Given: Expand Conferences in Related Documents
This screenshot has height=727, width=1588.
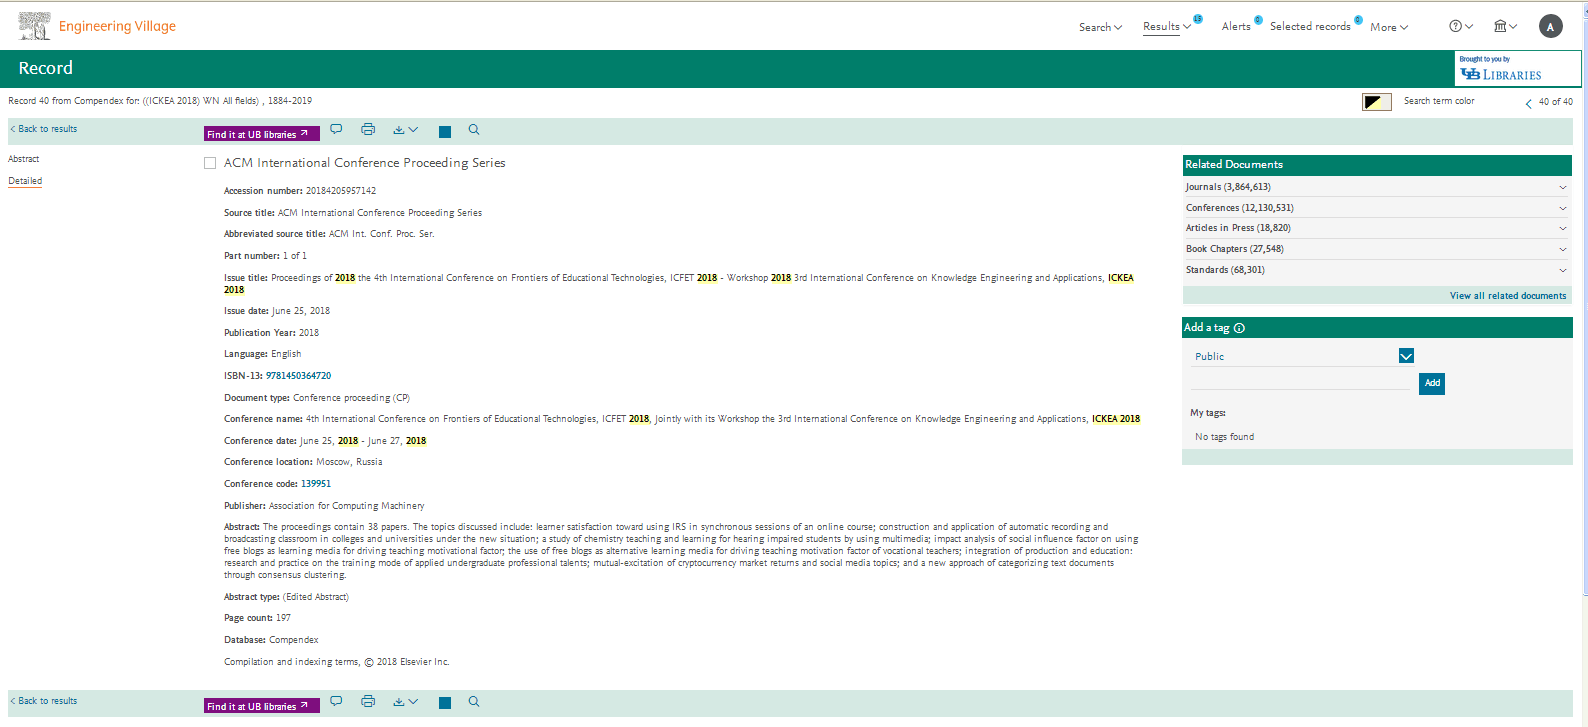Looking at the screenshot, I should pos(1562,208).
